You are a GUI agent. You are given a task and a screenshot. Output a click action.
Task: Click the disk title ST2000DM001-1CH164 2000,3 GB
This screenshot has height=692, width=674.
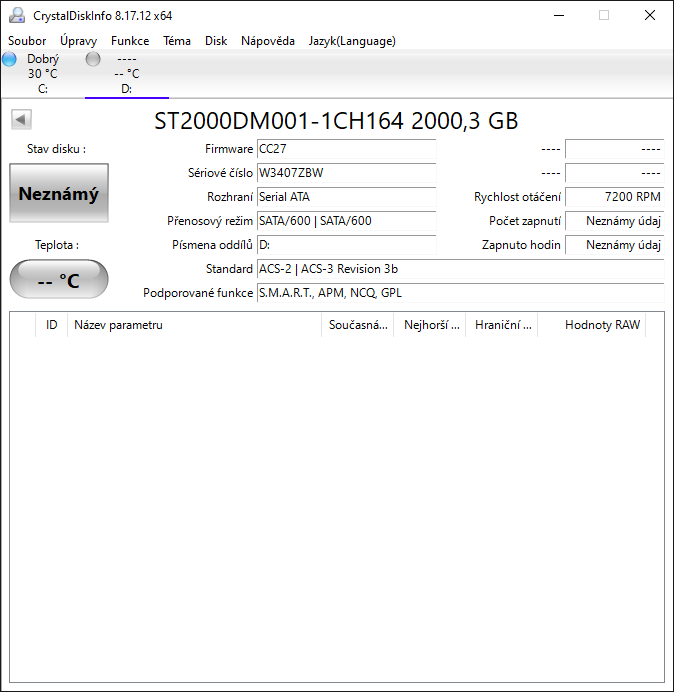[x=336, y=120]
